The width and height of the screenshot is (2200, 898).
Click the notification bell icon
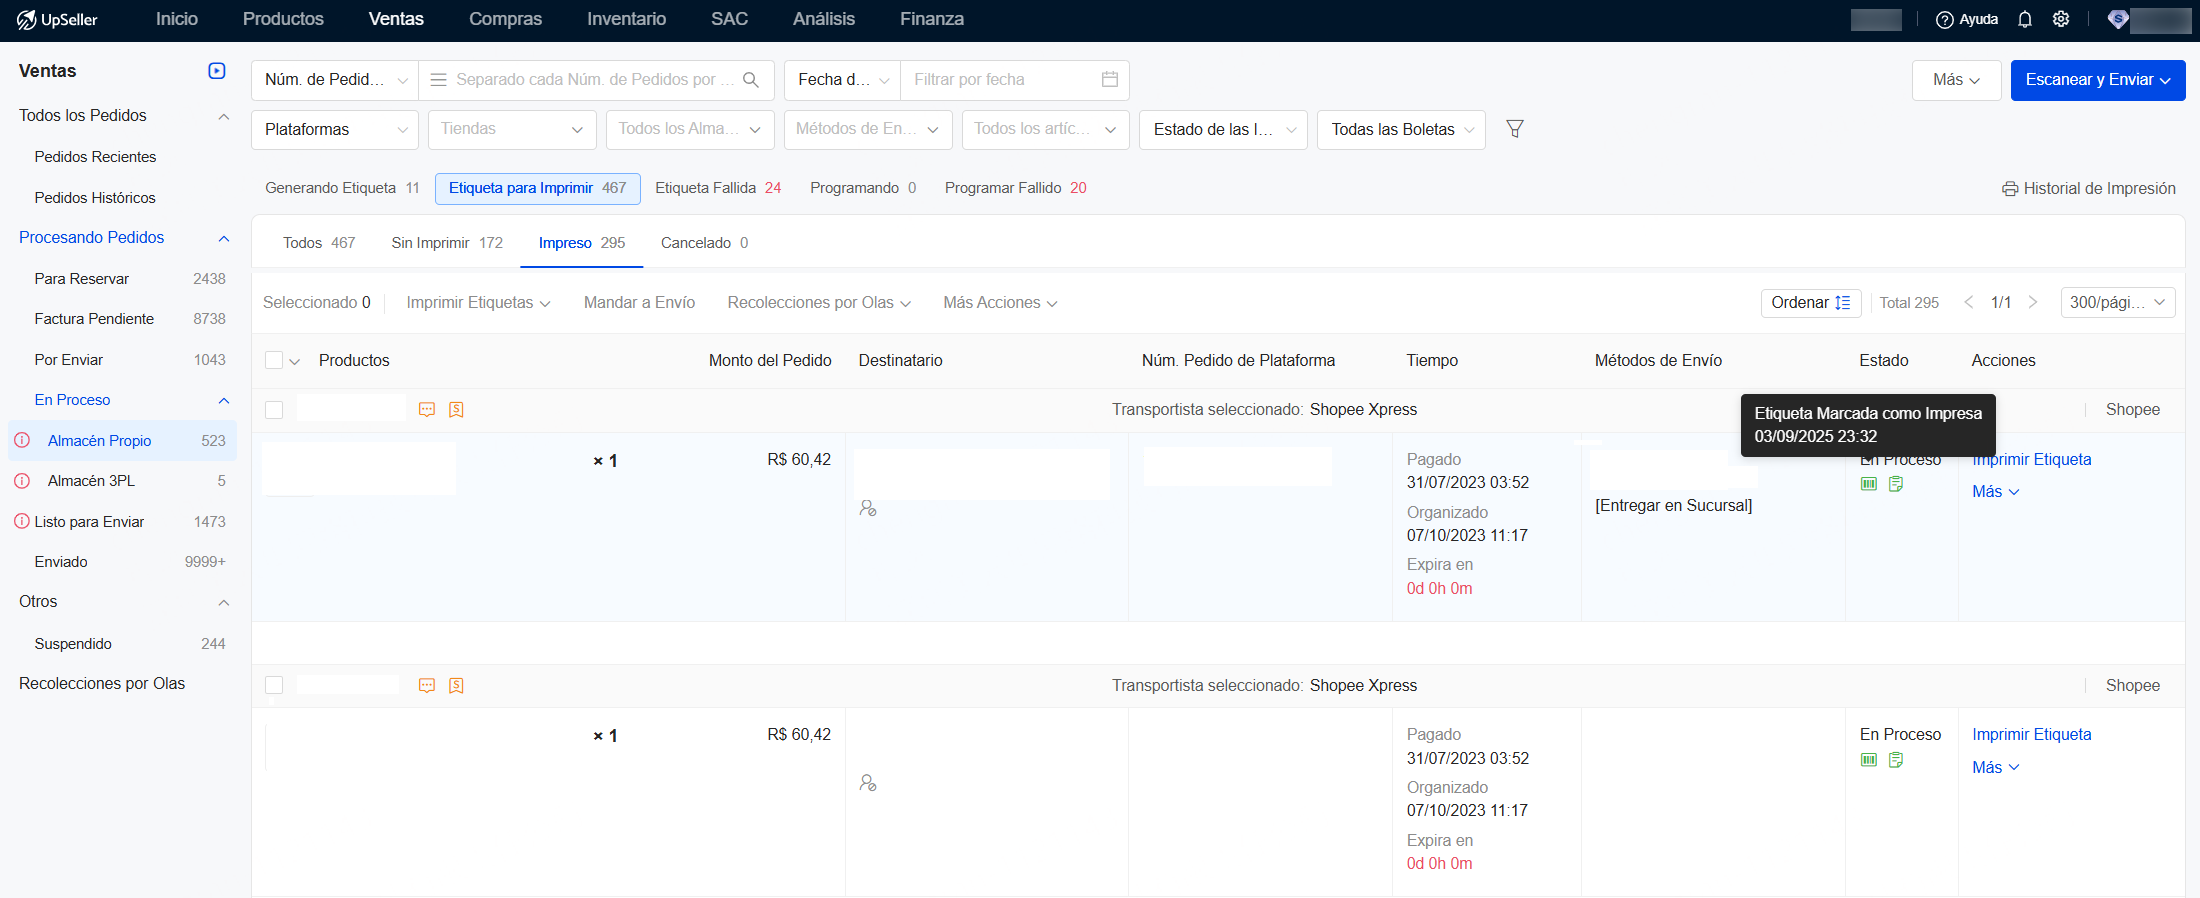[2025, 20]
